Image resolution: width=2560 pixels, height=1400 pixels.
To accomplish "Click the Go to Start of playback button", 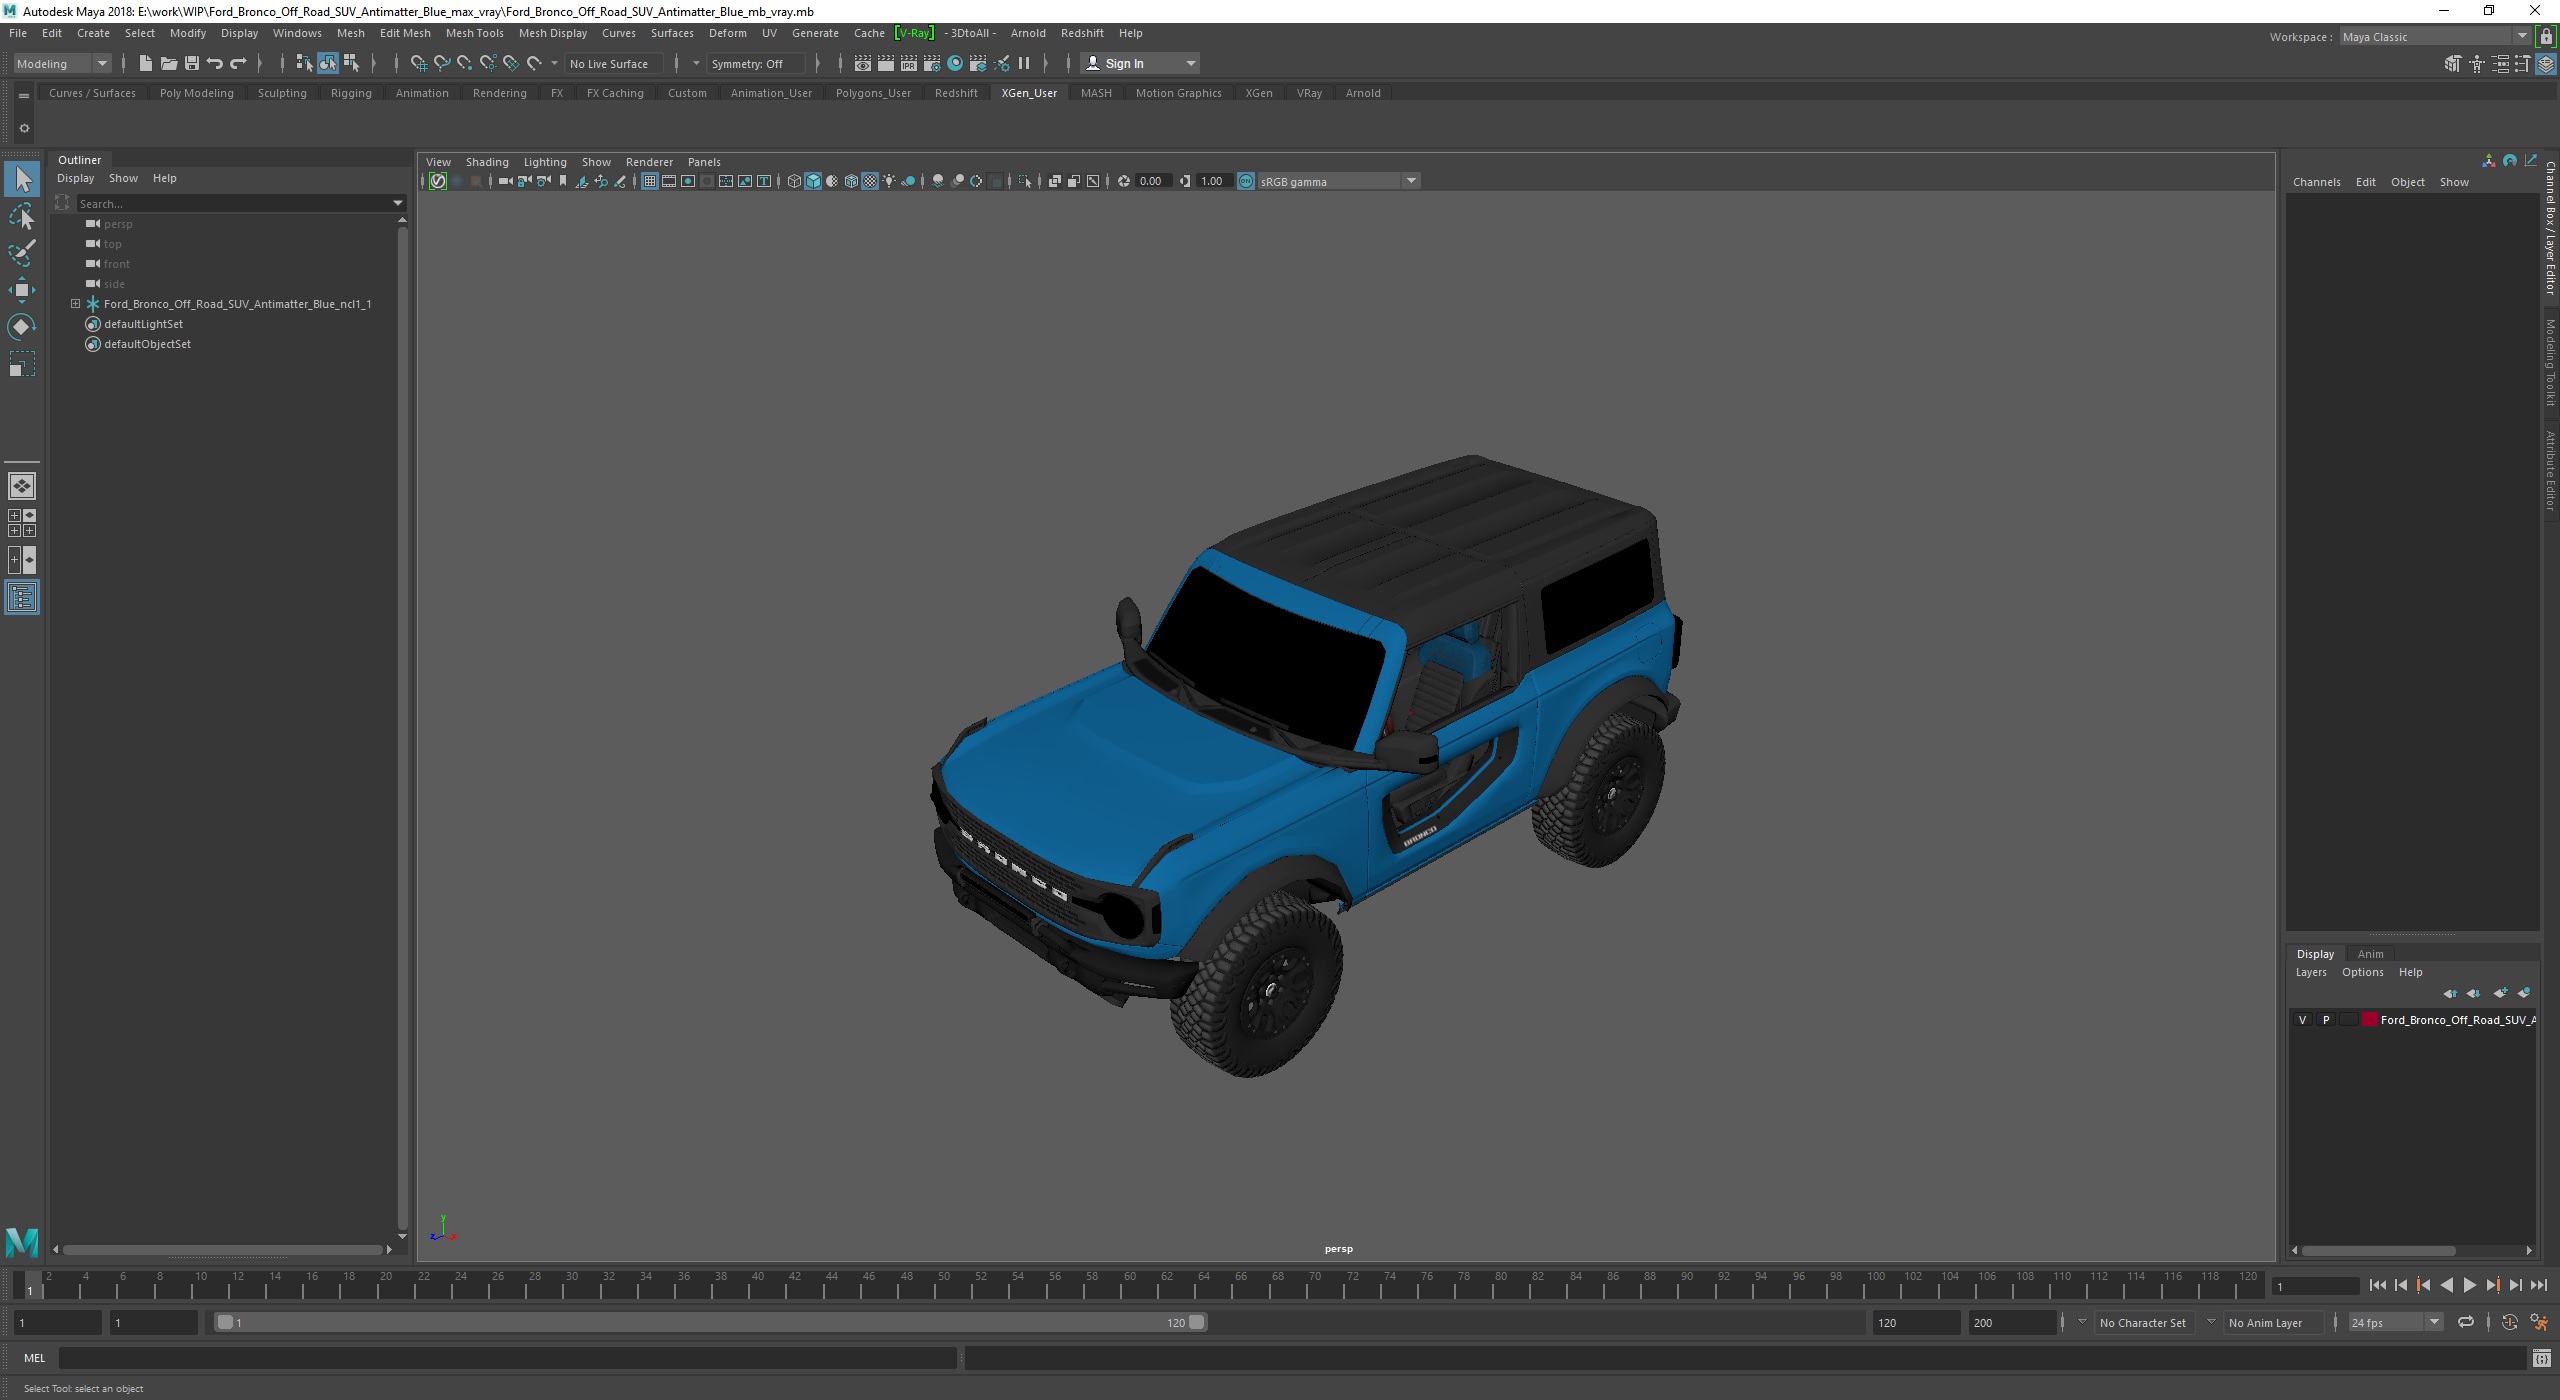I will 2377,1286.
